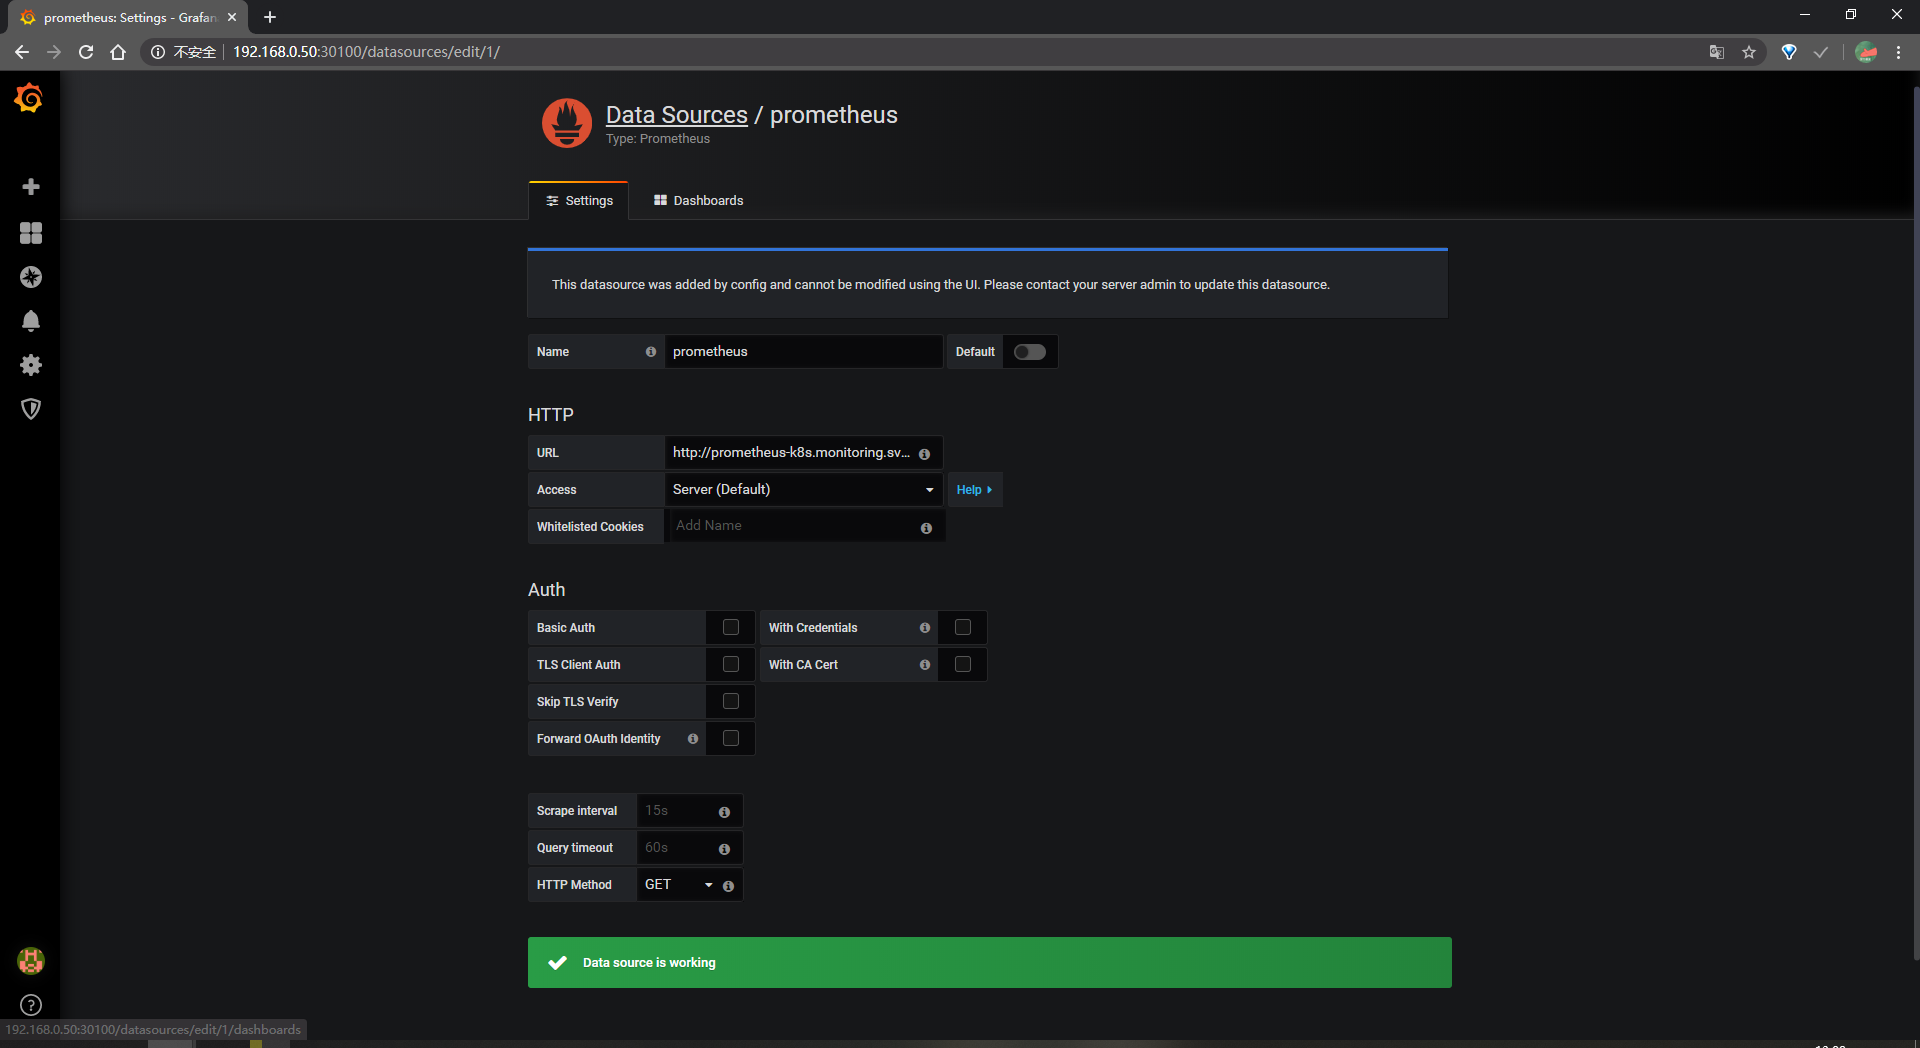
Task: Click the Auth section heading
Action: tap(547, 590)
